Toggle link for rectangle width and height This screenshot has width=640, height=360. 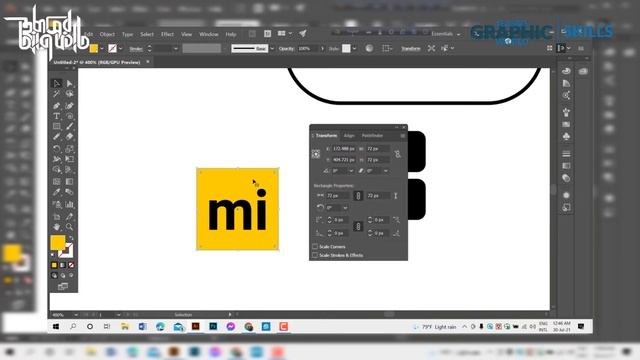(x=358, y=196)
